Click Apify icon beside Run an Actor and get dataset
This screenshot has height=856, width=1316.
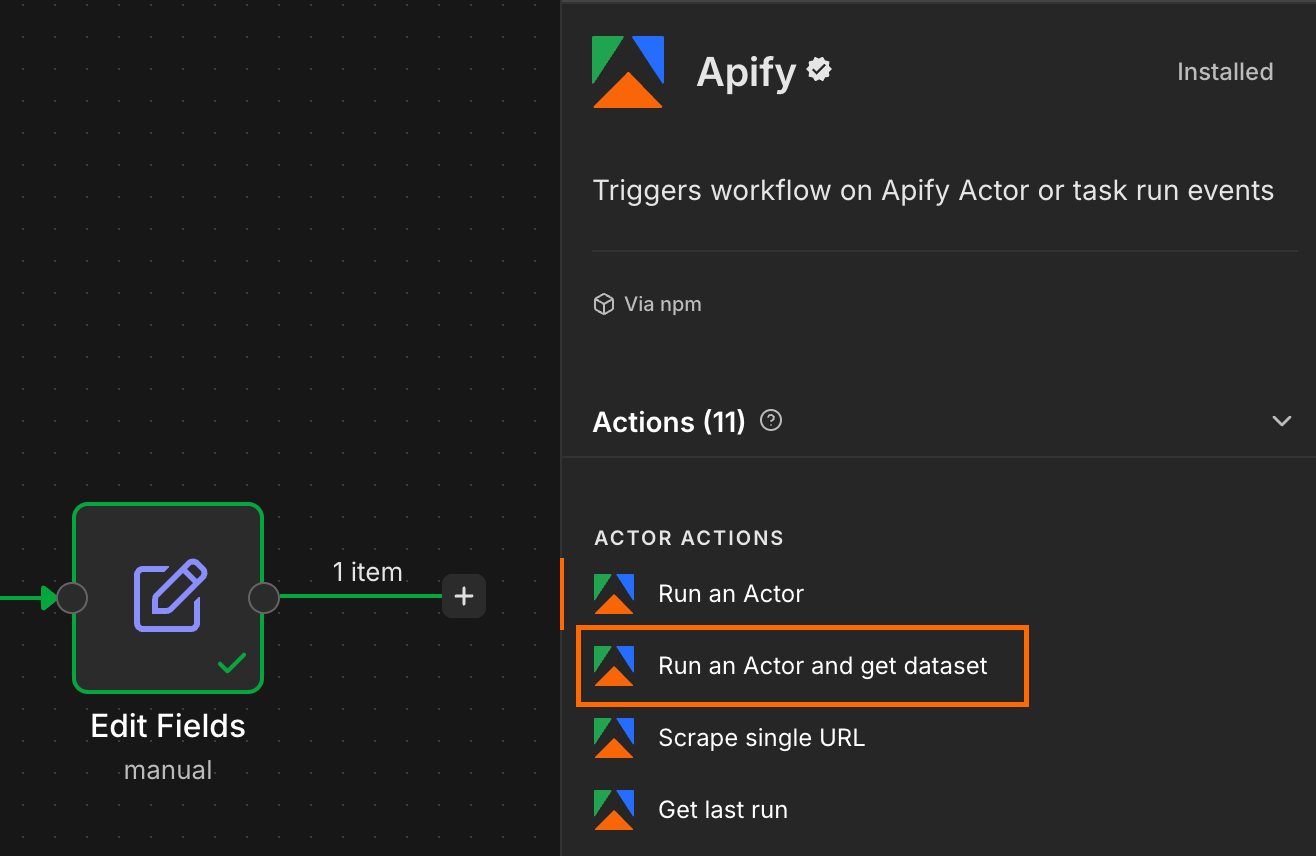click(x=614, y=666)
